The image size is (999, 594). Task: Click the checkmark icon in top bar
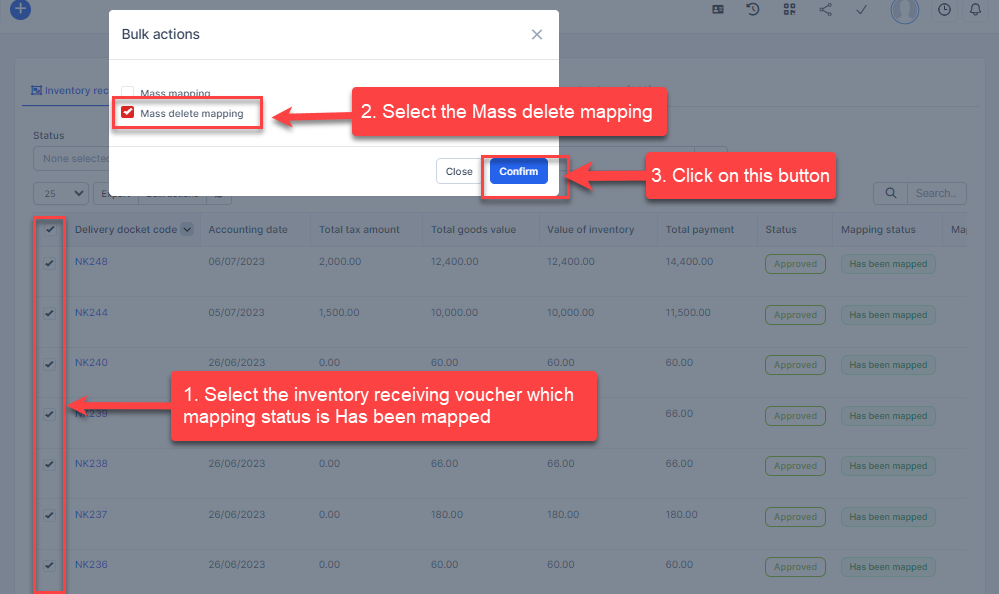[861, 10]
